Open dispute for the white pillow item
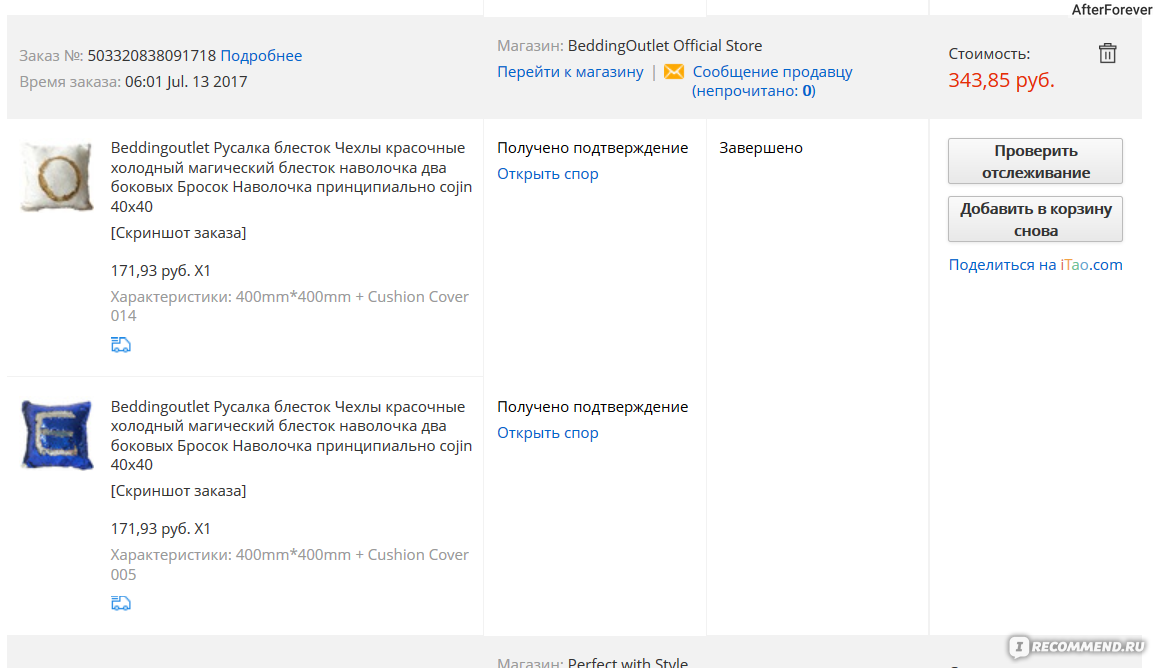The height and width of the screenshot is (668, 1156). pos(547,174)
